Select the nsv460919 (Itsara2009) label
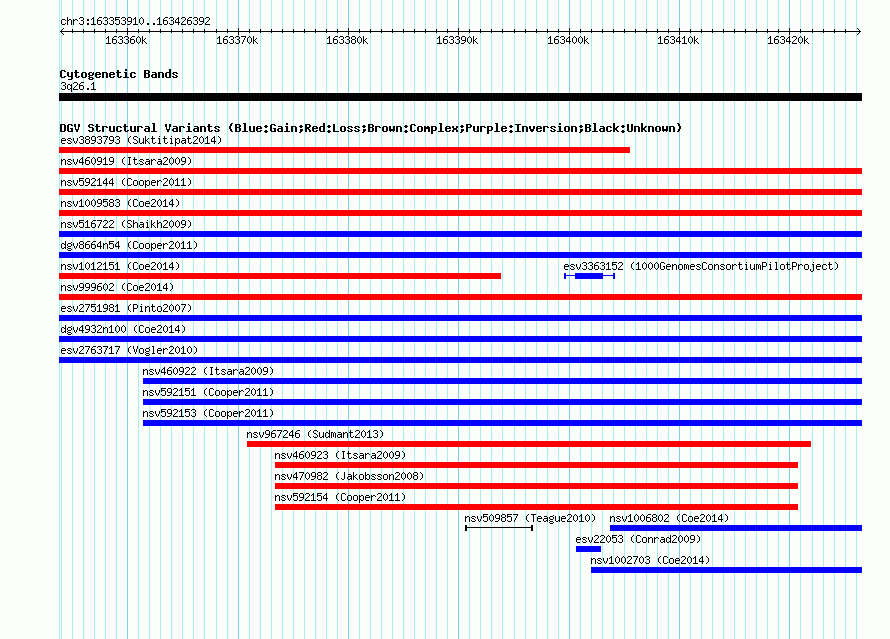Image resolution: width=890 pixels, height=639 pixels. pyautogui.click(x=126, y=161)
